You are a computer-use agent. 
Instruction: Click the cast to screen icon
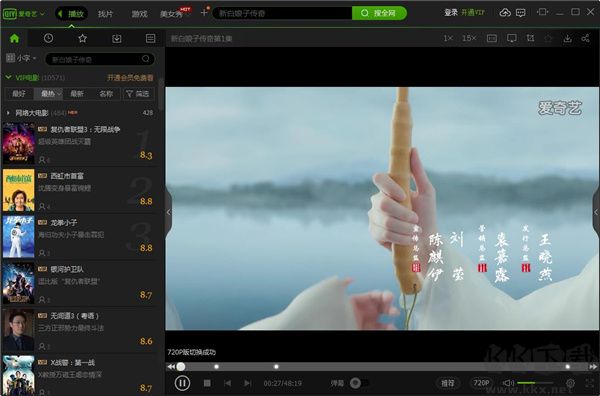(x=512, y=38)
